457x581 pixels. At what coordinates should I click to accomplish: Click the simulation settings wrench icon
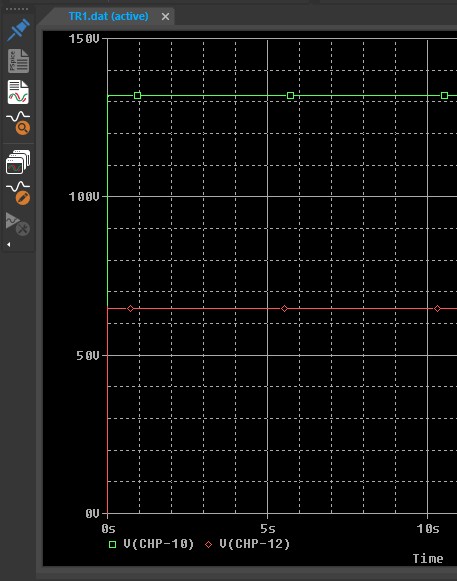coord(18,224)
